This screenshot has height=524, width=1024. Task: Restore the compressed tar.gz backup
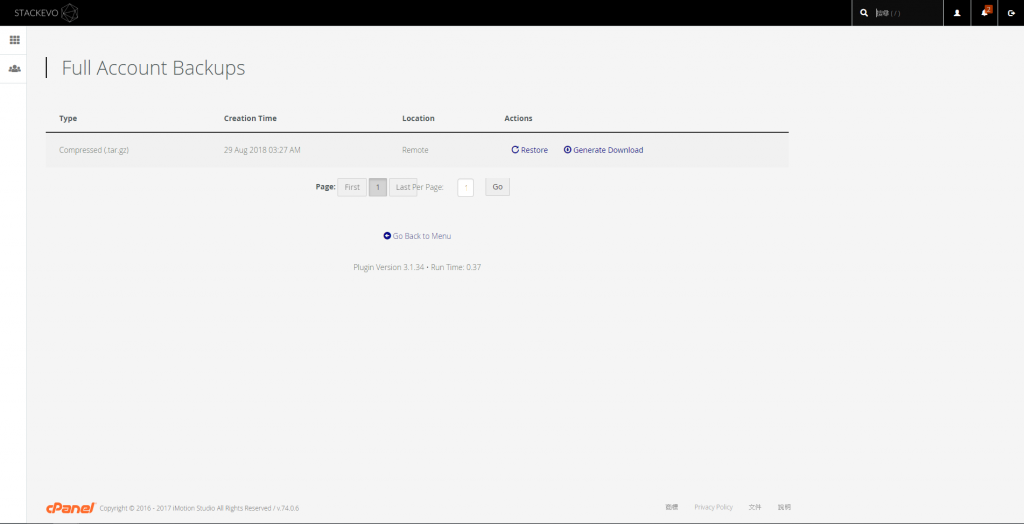pyautogui.click(x=530, y=150)
